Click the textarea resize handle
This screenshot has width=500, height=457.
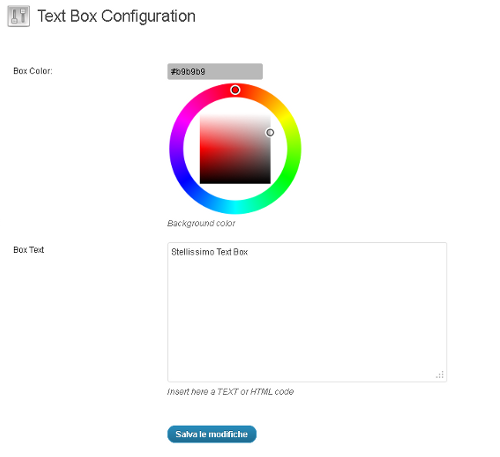click(x=440, y=375)
